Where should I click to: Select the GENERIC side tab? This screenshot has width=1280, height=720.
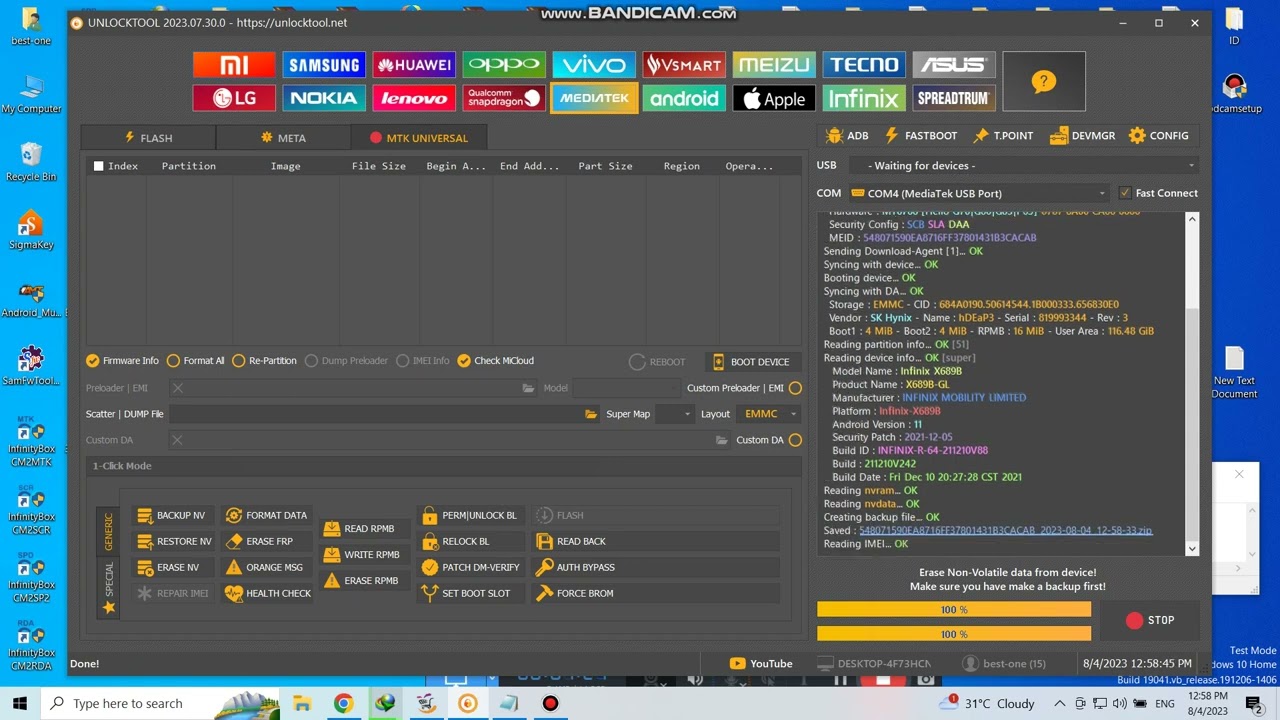tap(109, 531)
